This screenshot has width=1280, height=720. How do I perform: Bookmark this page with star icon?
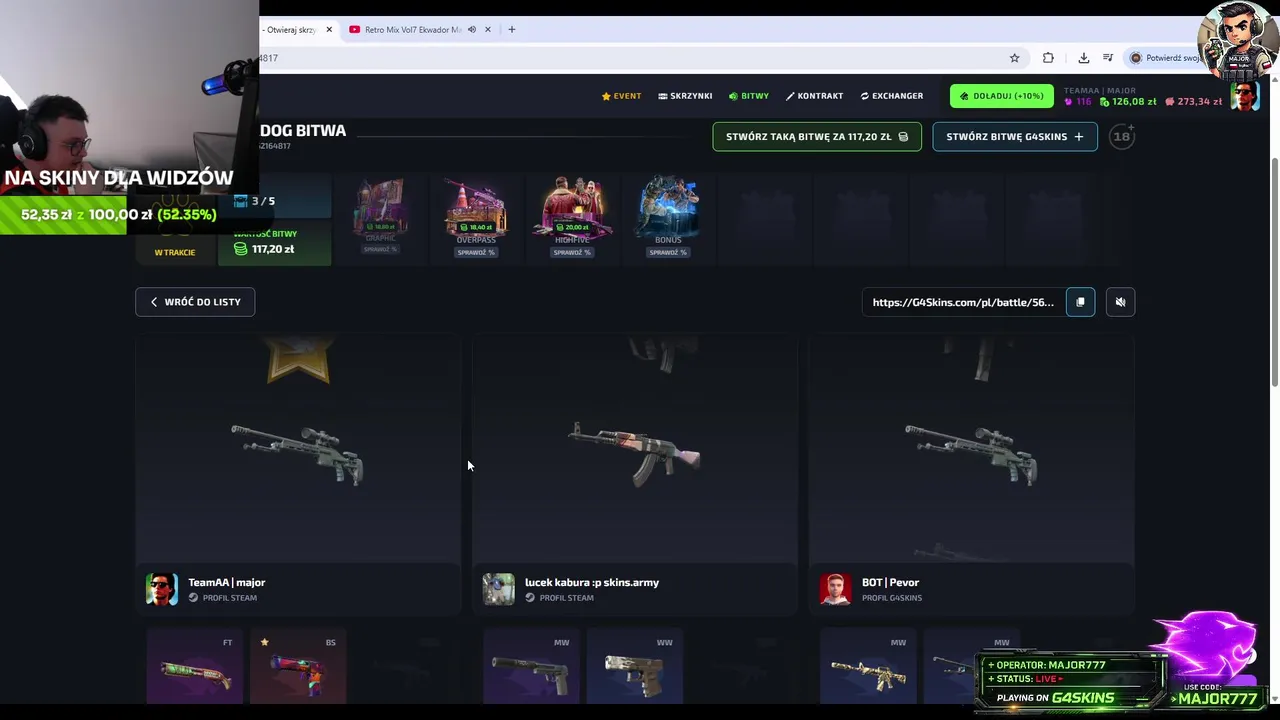[x=1014, y=58]
